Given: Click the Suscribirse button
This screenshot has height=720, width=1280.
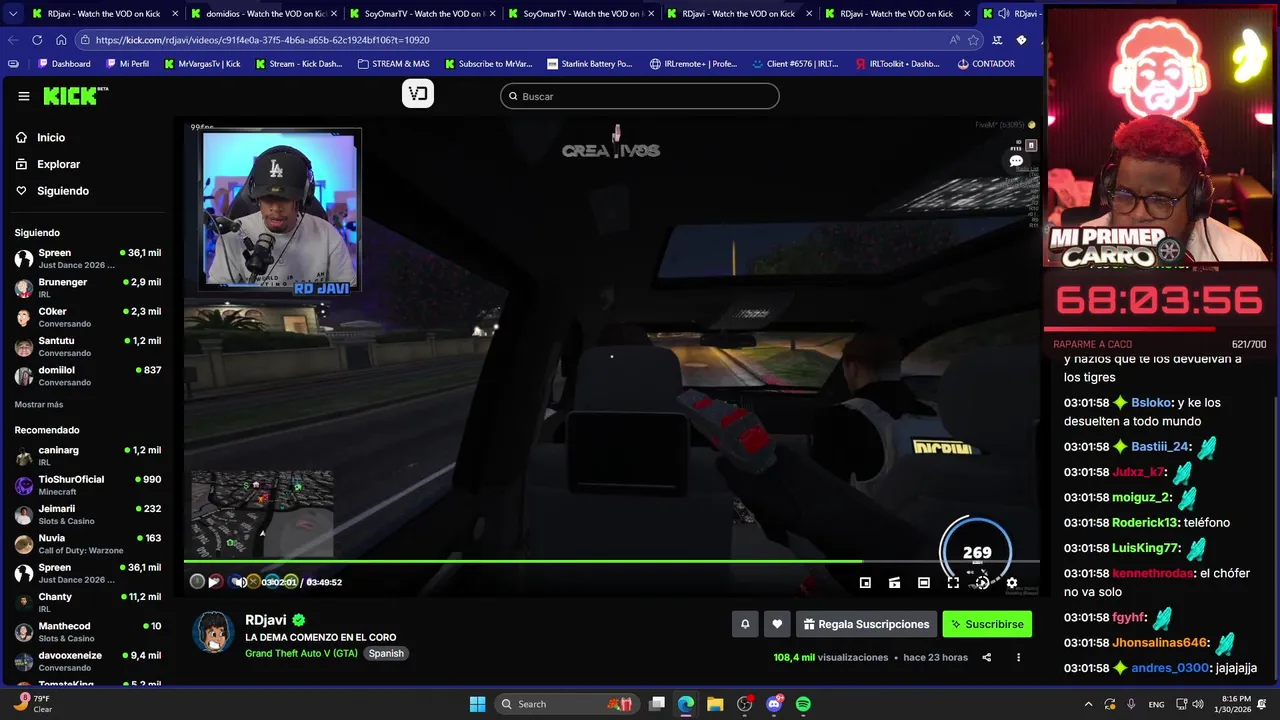Looking at the screenshot, I should click(x=987, y=624).
